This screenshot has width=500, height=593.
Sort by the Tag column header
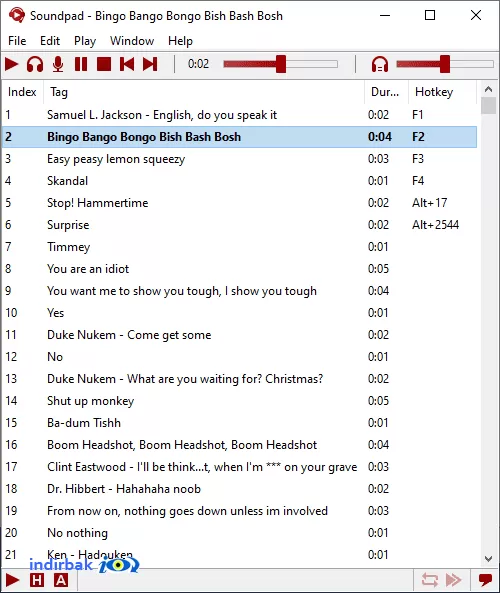pos(204,92)
